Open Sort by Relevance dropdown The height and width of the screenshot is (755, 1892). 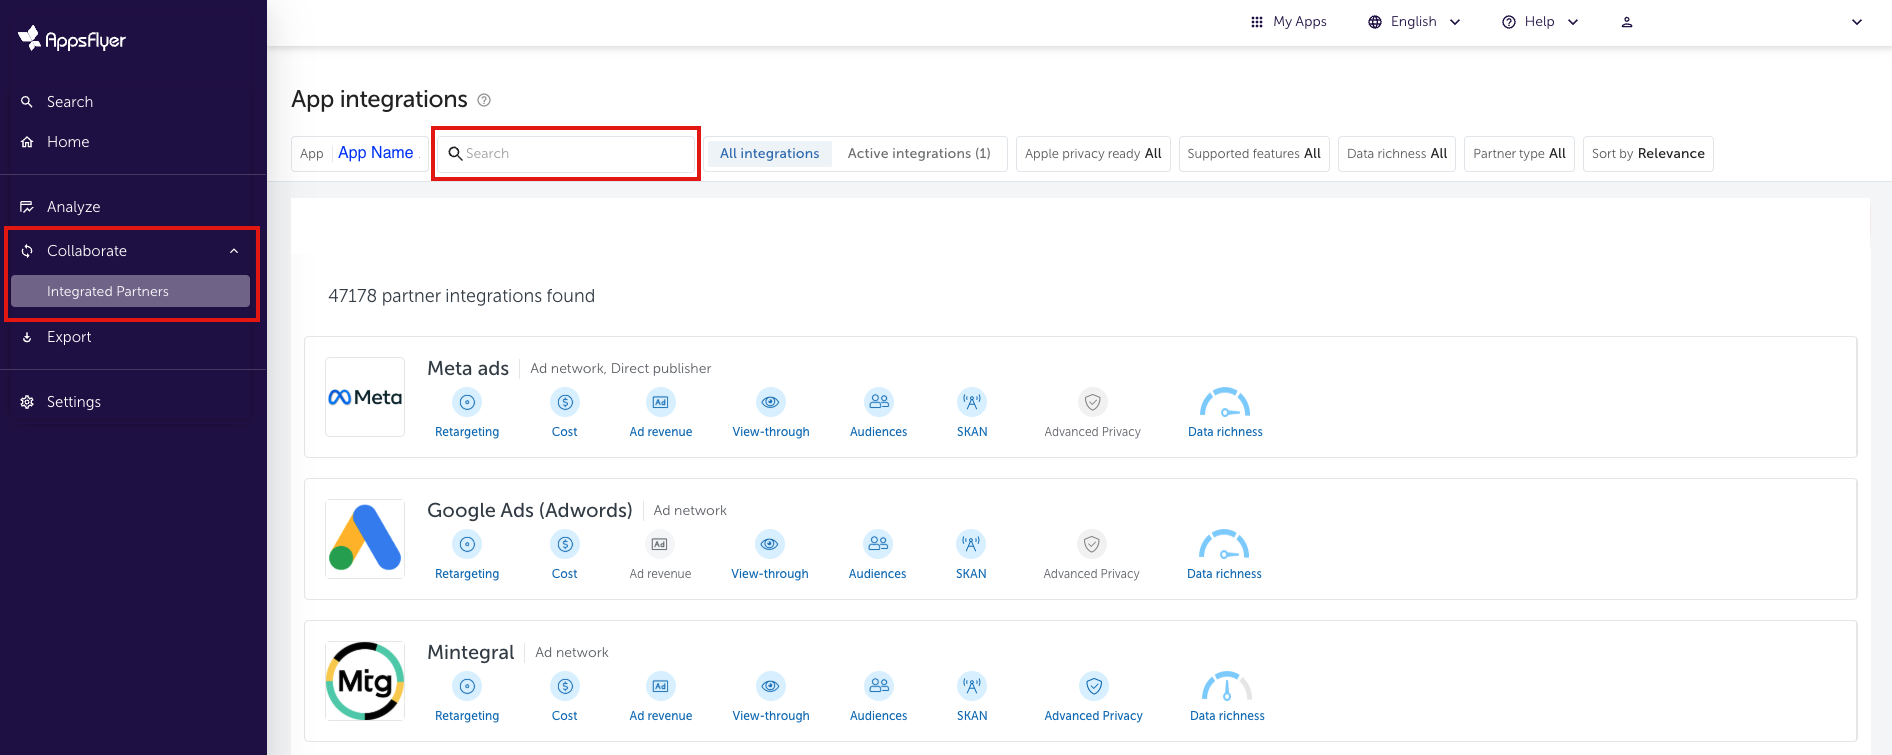[1648, 154]
